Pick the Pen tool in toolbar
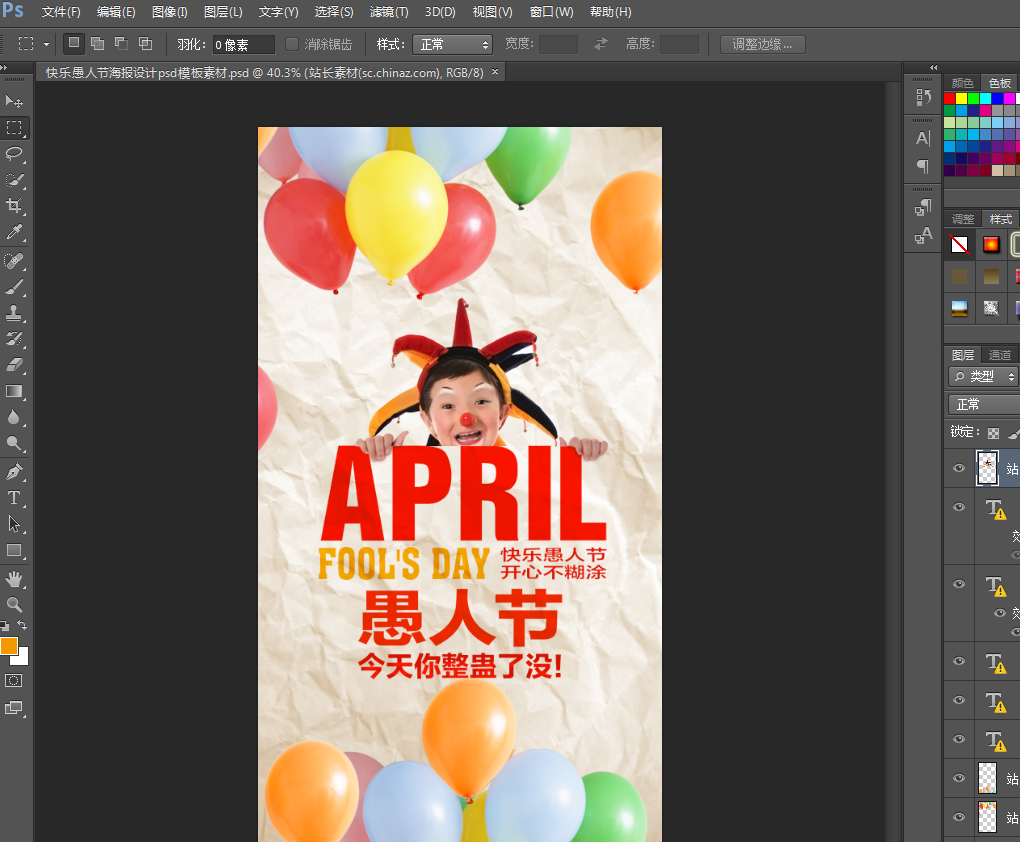Viewport: 1020px width, 842px height. 14,471
